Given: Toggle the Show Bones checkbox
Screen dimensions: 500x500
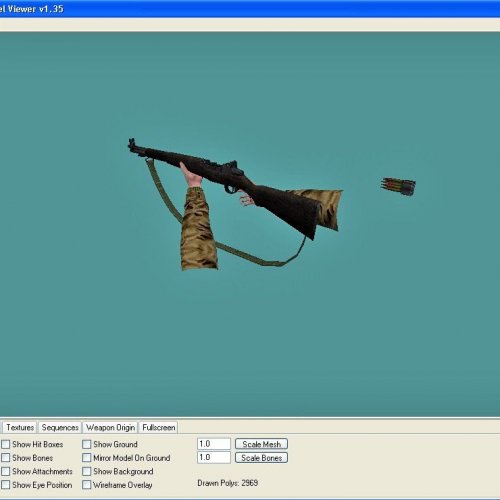Looking at the screenshot, I should pos(6,458).
